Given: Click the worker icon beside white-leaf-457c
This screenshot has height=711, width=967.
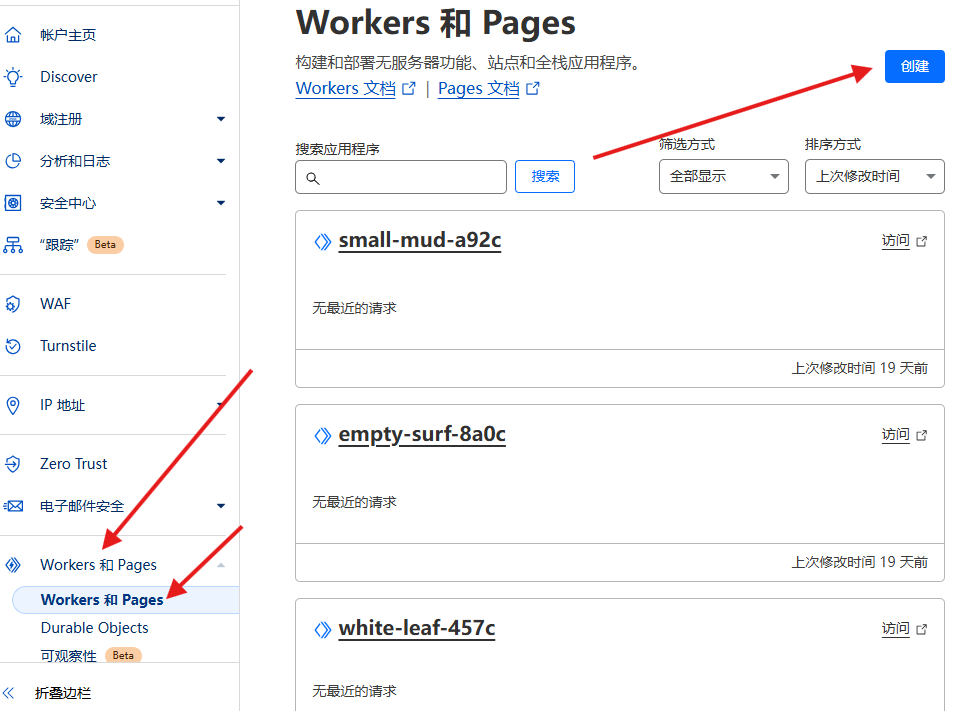Looking at the screenshot, I should pos(323,630).
